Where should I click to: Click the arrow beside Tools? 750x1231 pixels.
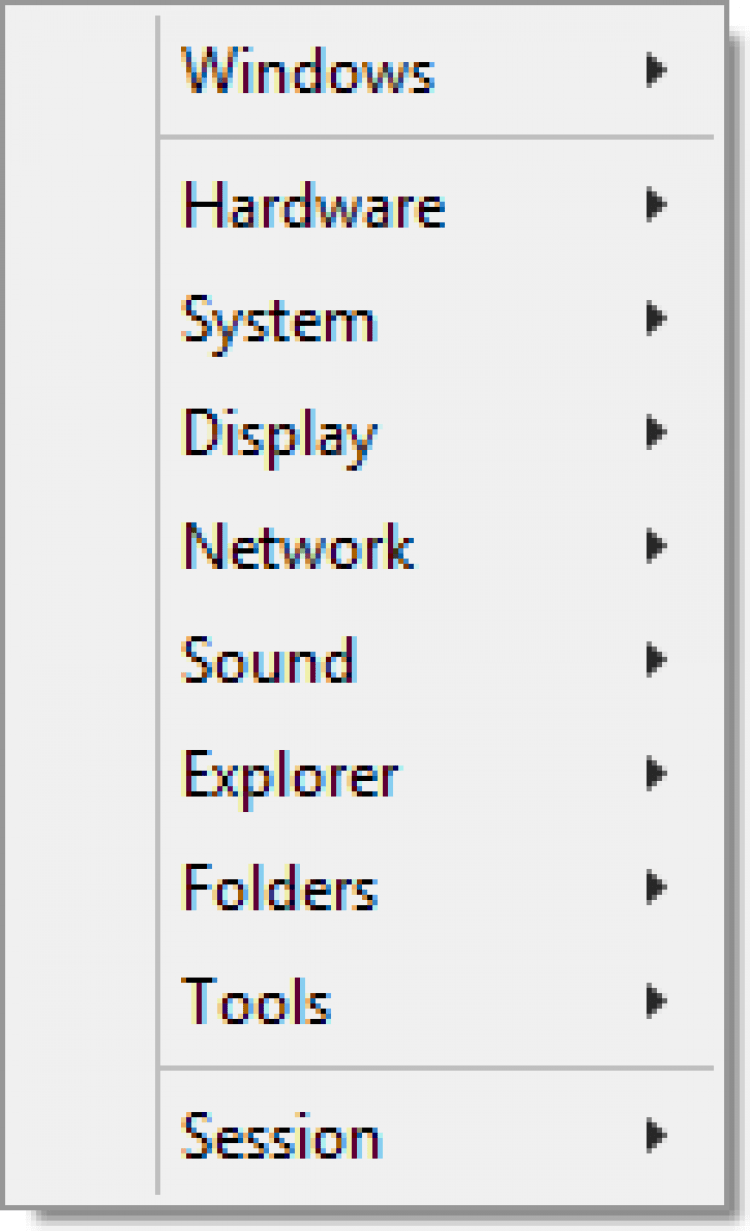[x=656, y=1000]
